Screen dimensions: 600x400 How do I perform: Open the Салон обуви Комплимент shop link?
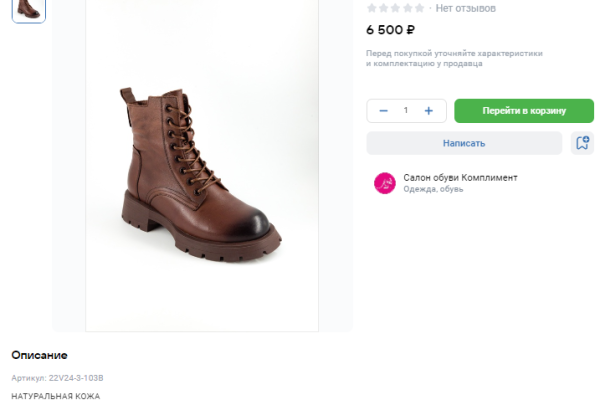[x=460, y=177]
